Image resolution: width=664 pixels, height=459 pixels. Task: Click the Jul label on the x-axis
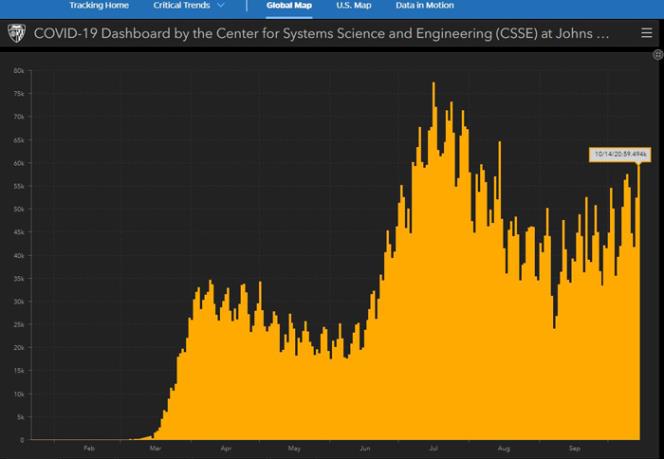click(435, 449)
